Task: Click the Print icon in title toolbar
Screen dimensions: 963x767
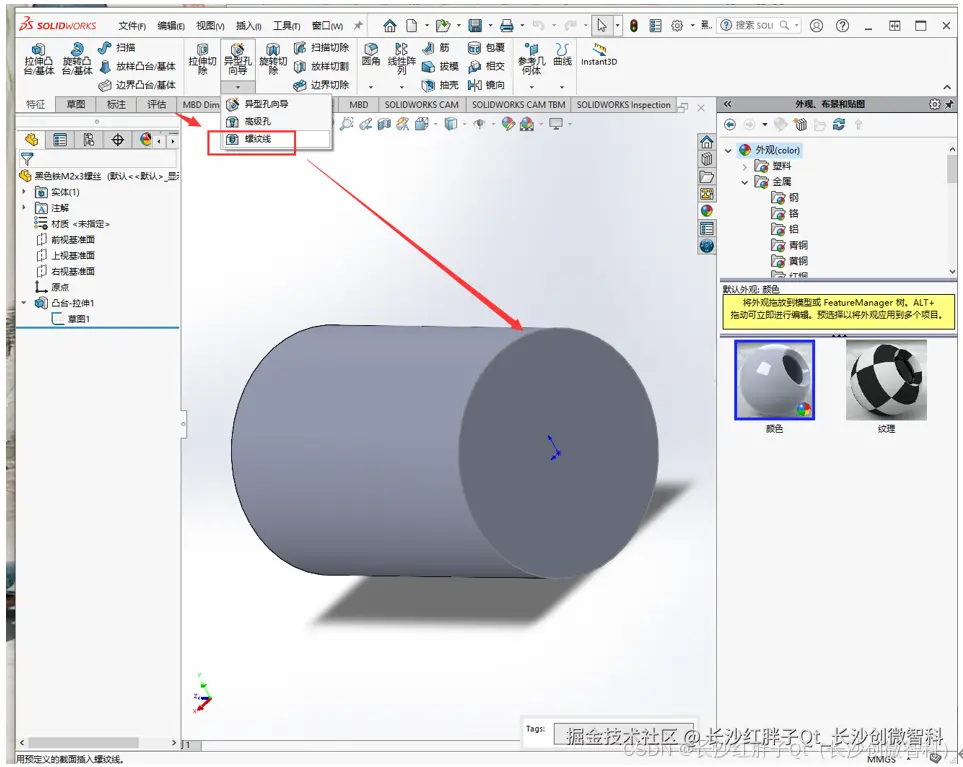Action: pyautogui.click(x=507, y=25)
